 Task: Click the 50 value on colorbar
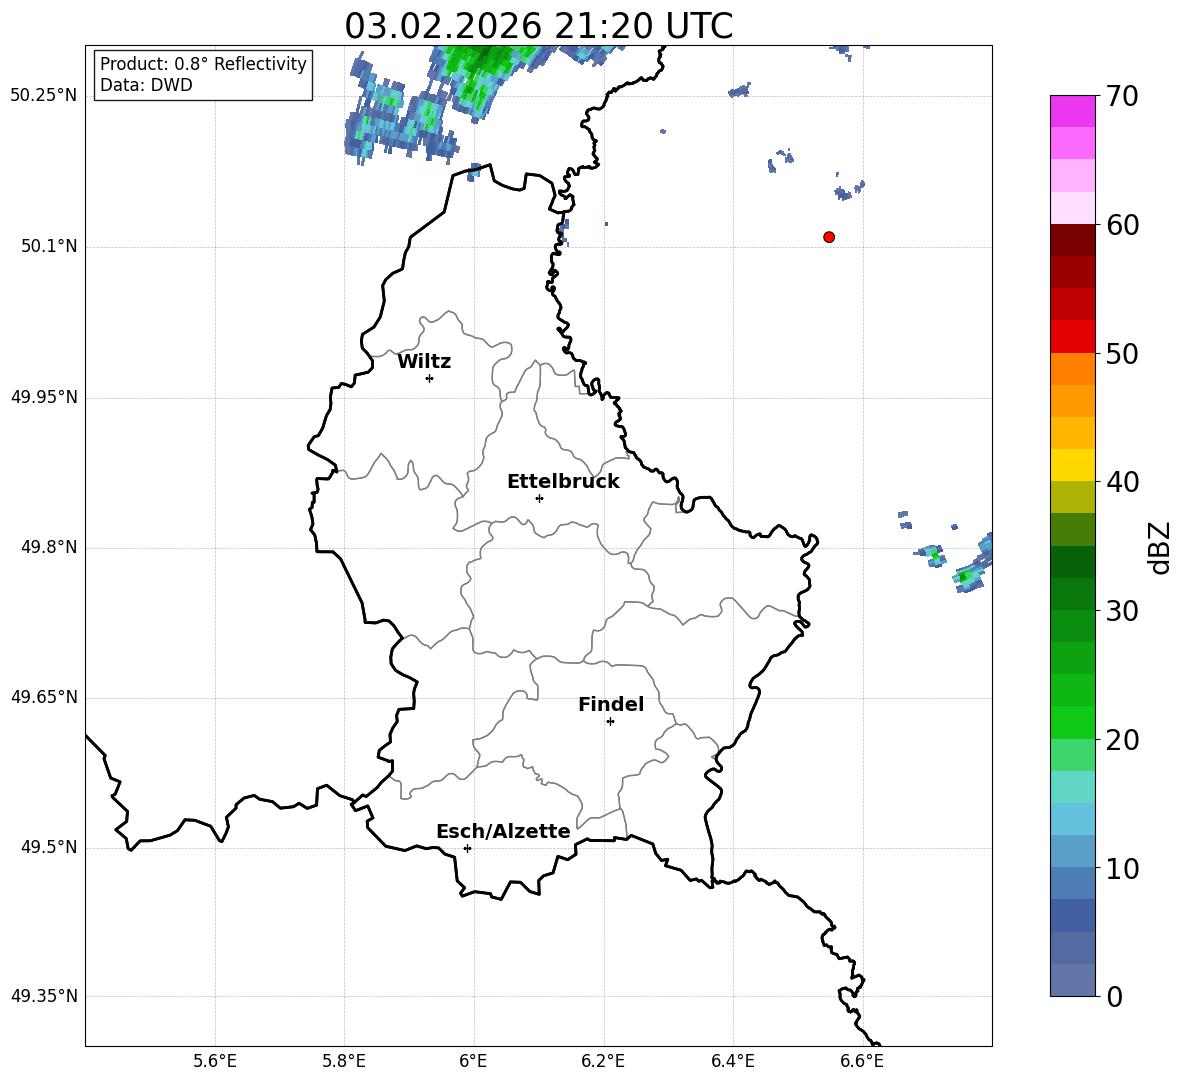(x=1122, y=354)
